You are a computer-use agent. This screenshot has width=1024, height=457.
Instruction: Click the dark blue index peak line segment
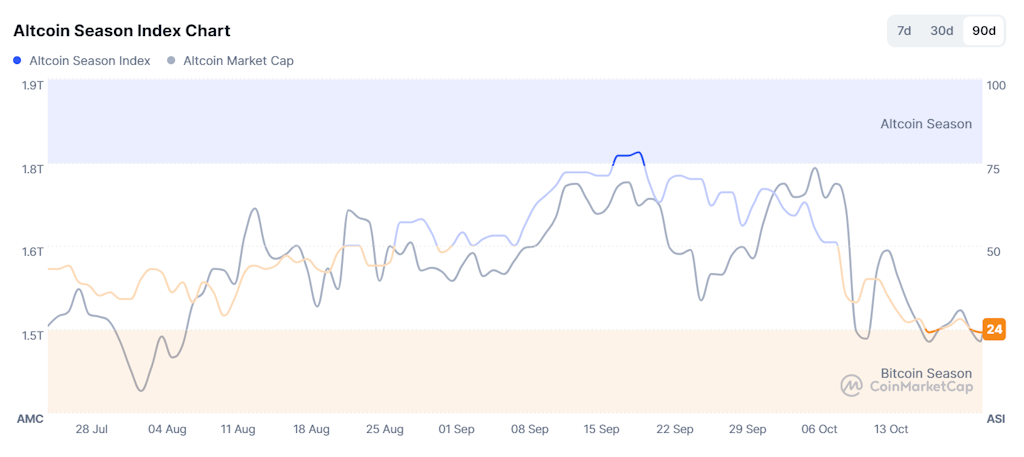(x=628, y=155)
